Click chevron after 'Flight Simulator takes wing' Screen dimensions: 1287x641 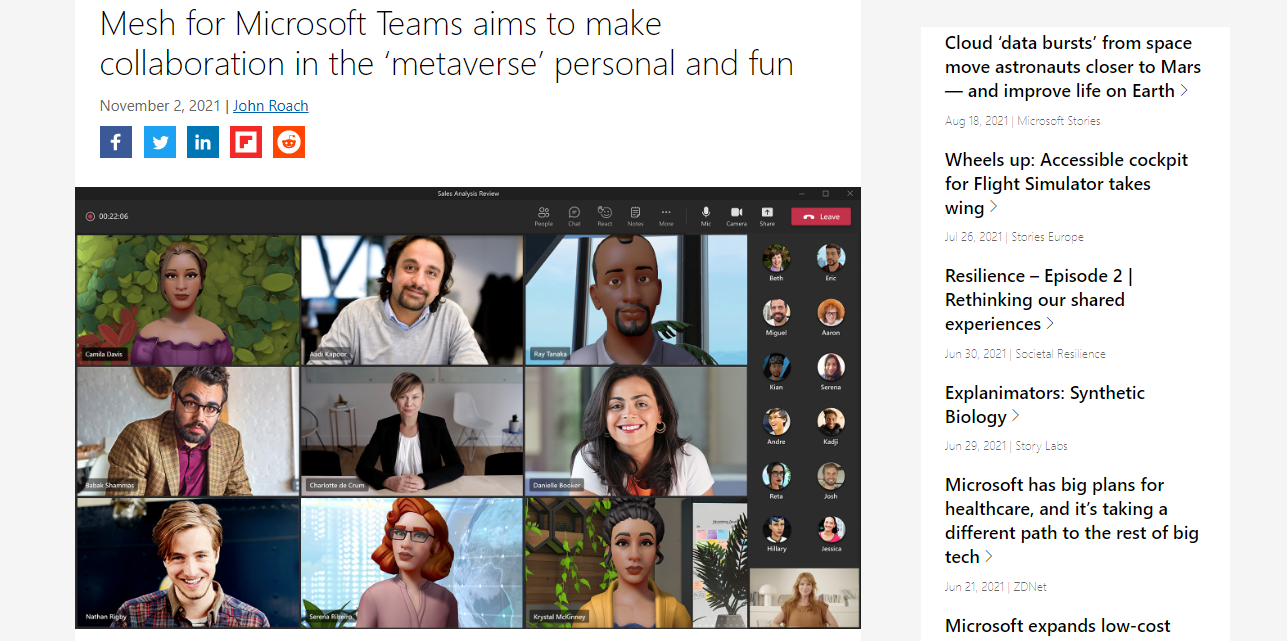994,208
